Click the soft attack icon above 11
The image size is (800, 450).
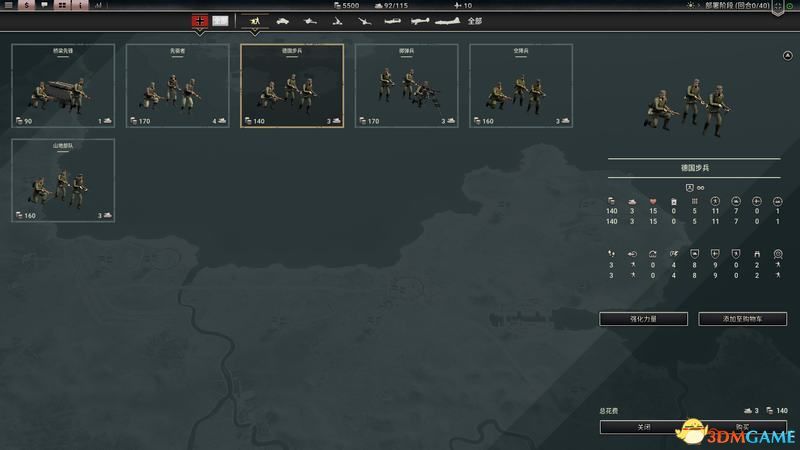click(715, 201)
